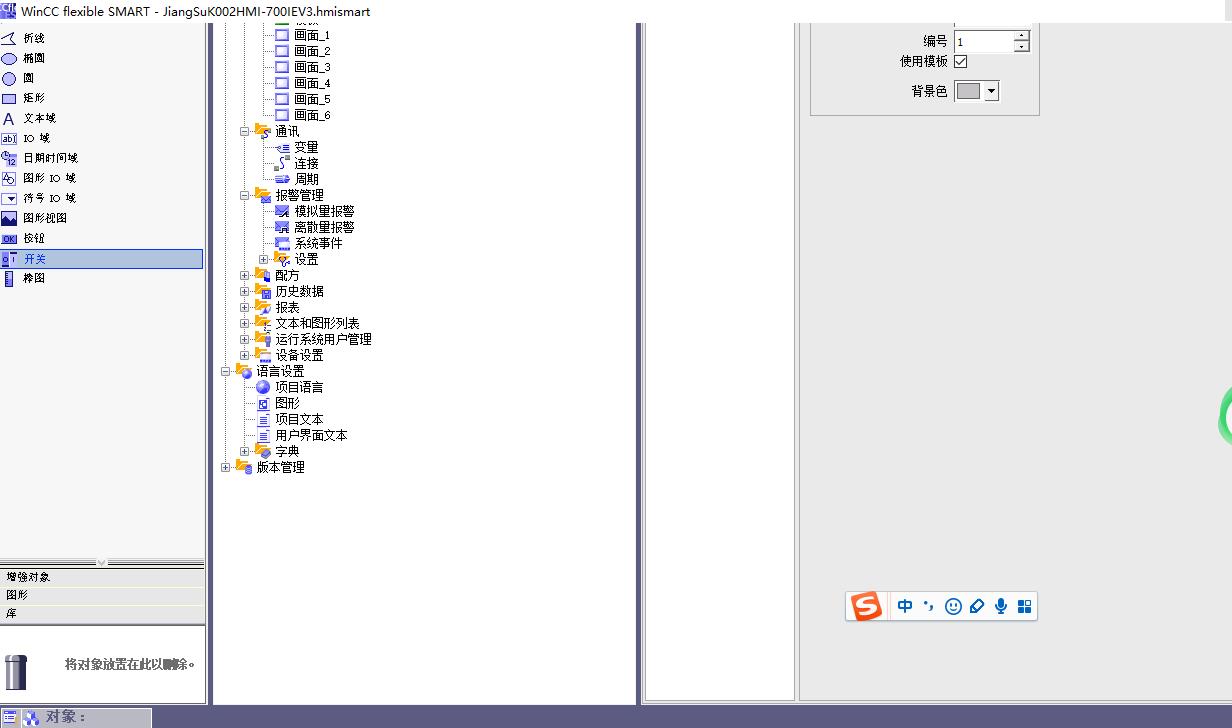Select the 按钮 button object tool
The image size is (1232, 728).
[x=33, y=238]
